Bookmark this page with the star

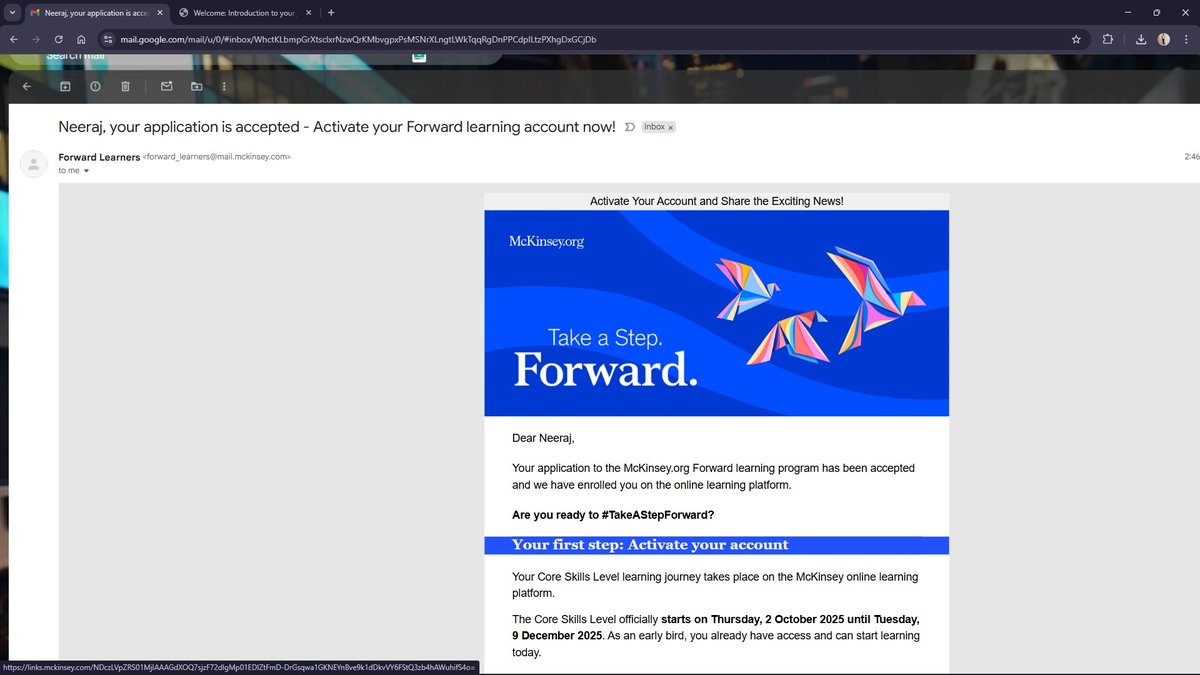point(1076,39)
